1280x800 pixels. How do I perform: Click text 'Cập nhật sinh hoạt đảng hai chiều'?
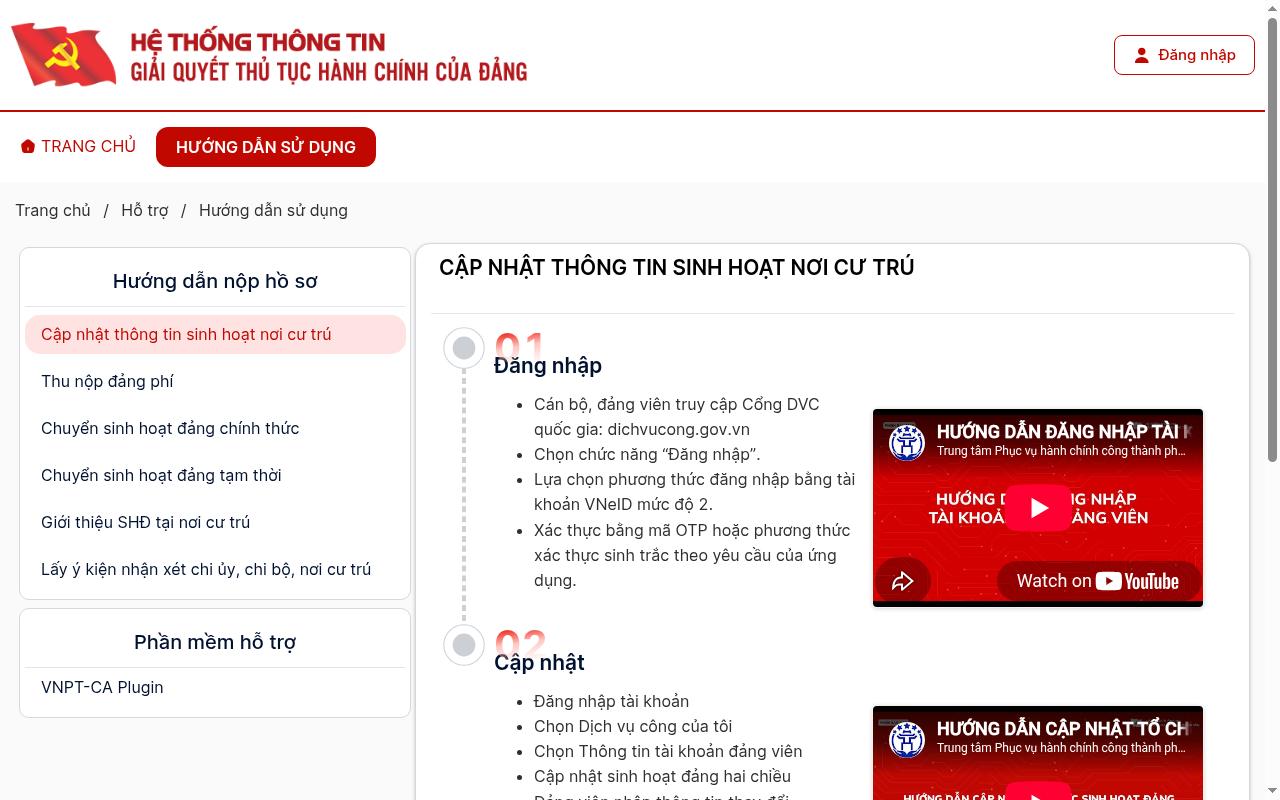click(662, 776)
